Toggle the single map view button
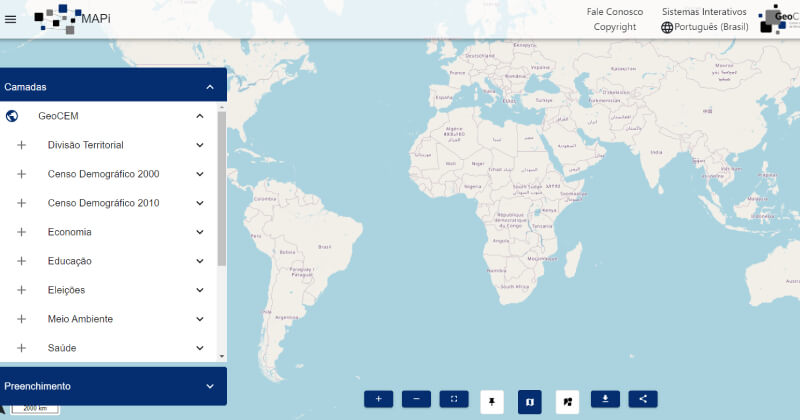The image size is (800, 420). [530, 401]
